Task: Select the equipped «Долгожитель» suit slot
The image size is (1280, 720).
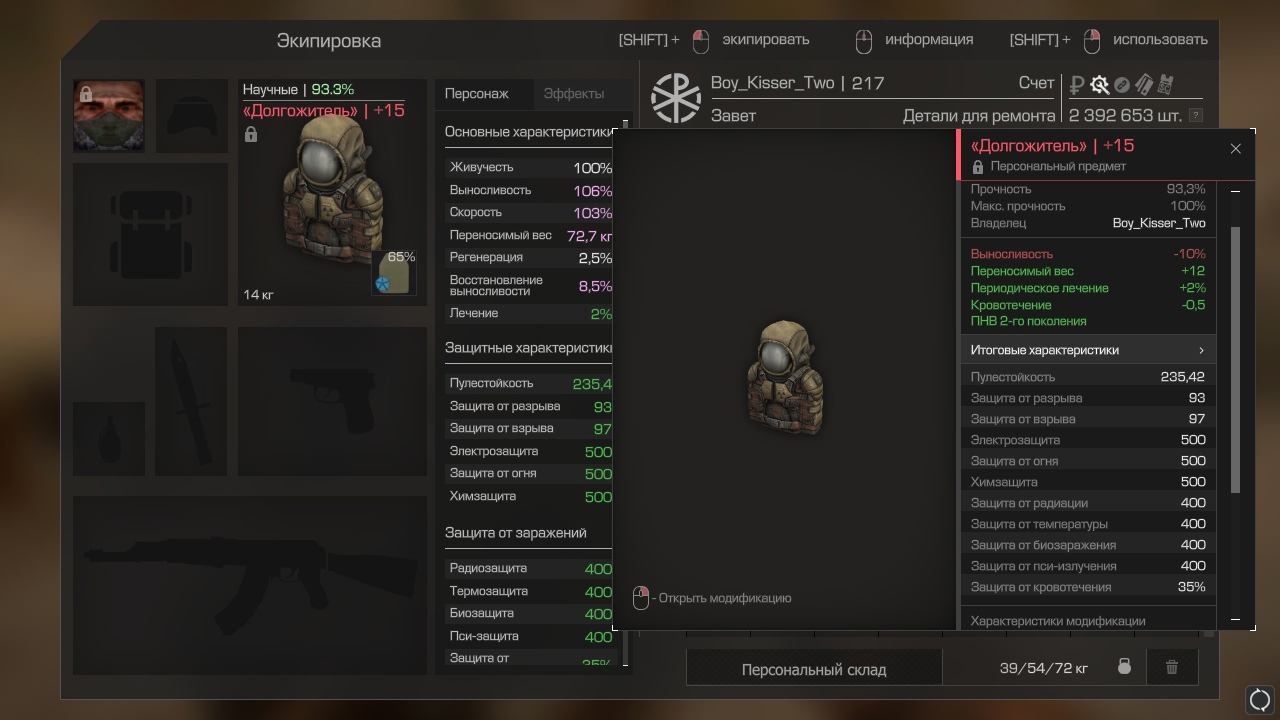Action: 333,192
